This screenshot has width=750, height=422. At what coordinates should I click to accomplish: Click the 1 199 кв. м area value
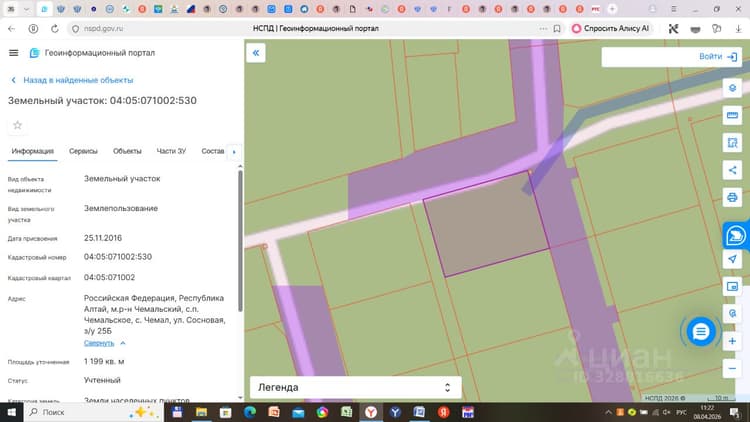(x=104, y=361)
